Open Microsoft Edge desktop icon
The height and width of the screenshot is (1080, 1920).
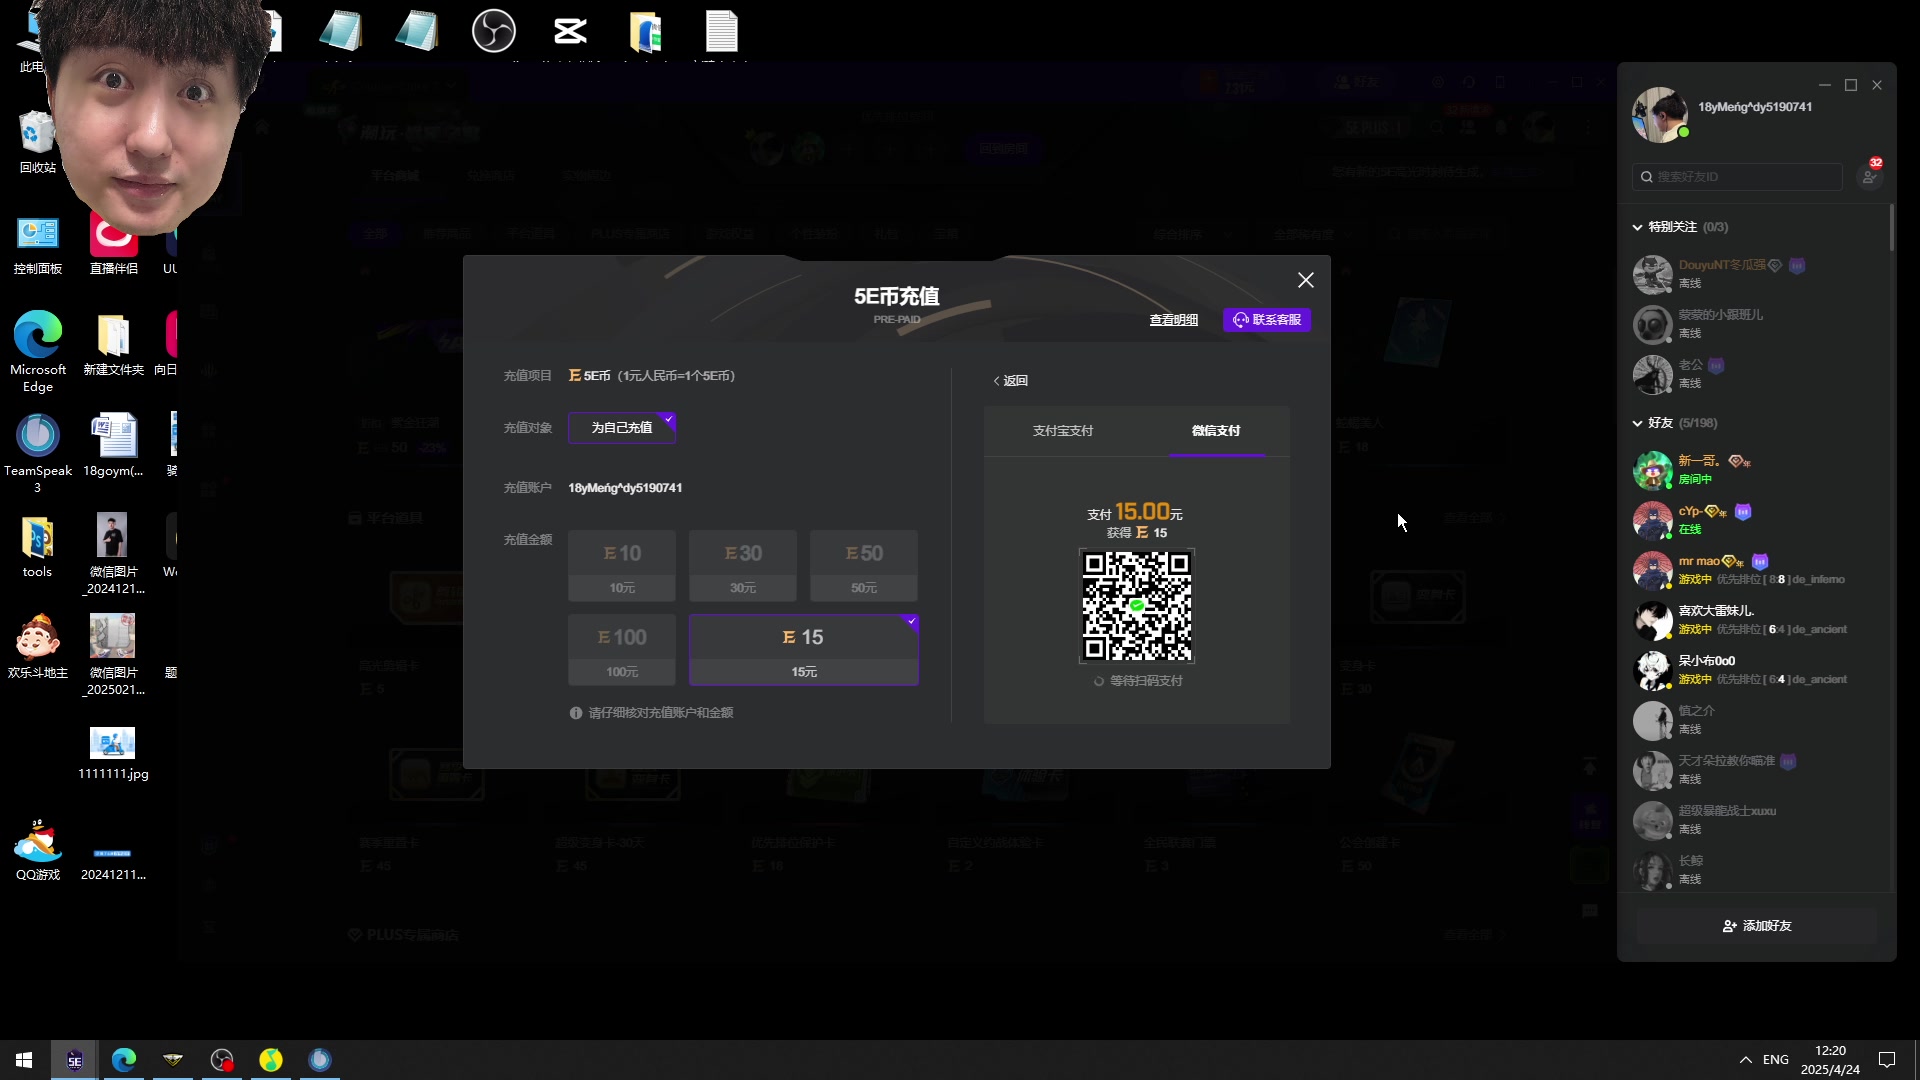(38, 351)
